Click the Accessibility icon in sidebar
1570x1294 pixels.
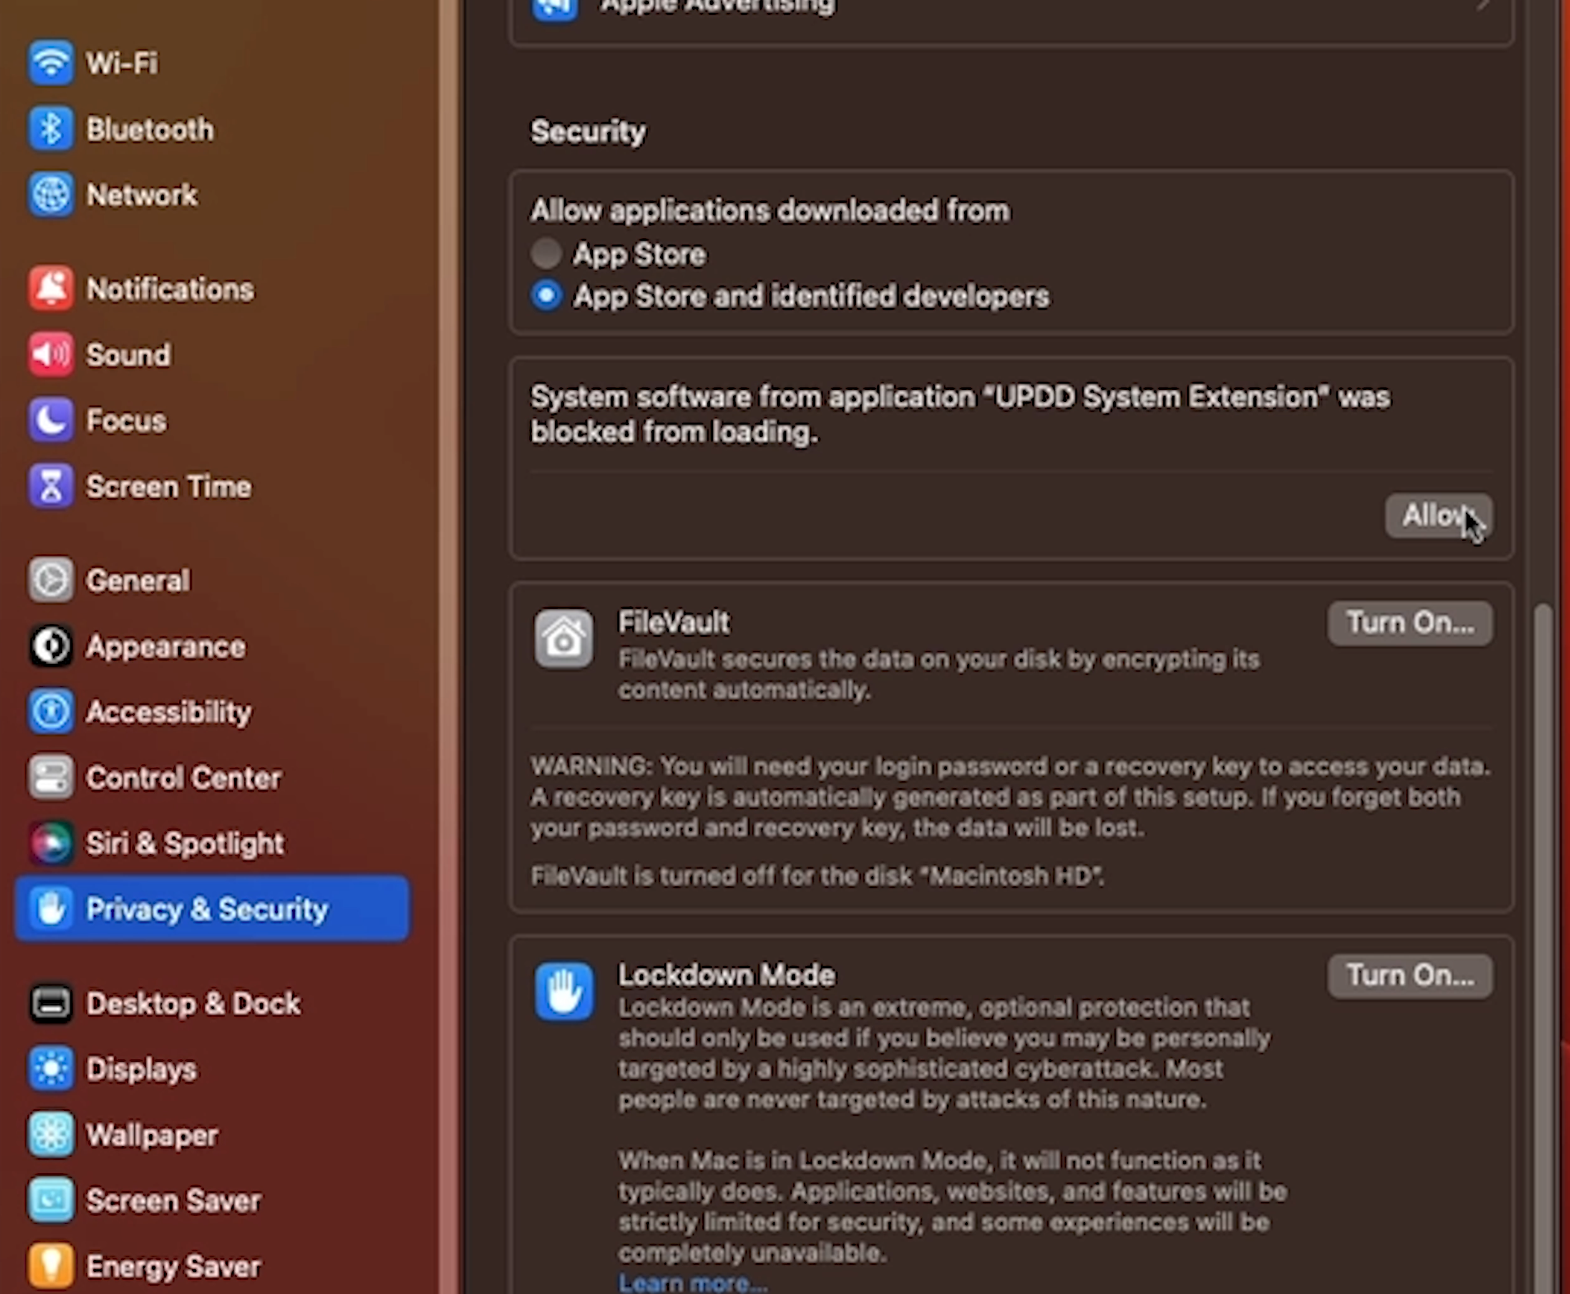click(51, 712)
